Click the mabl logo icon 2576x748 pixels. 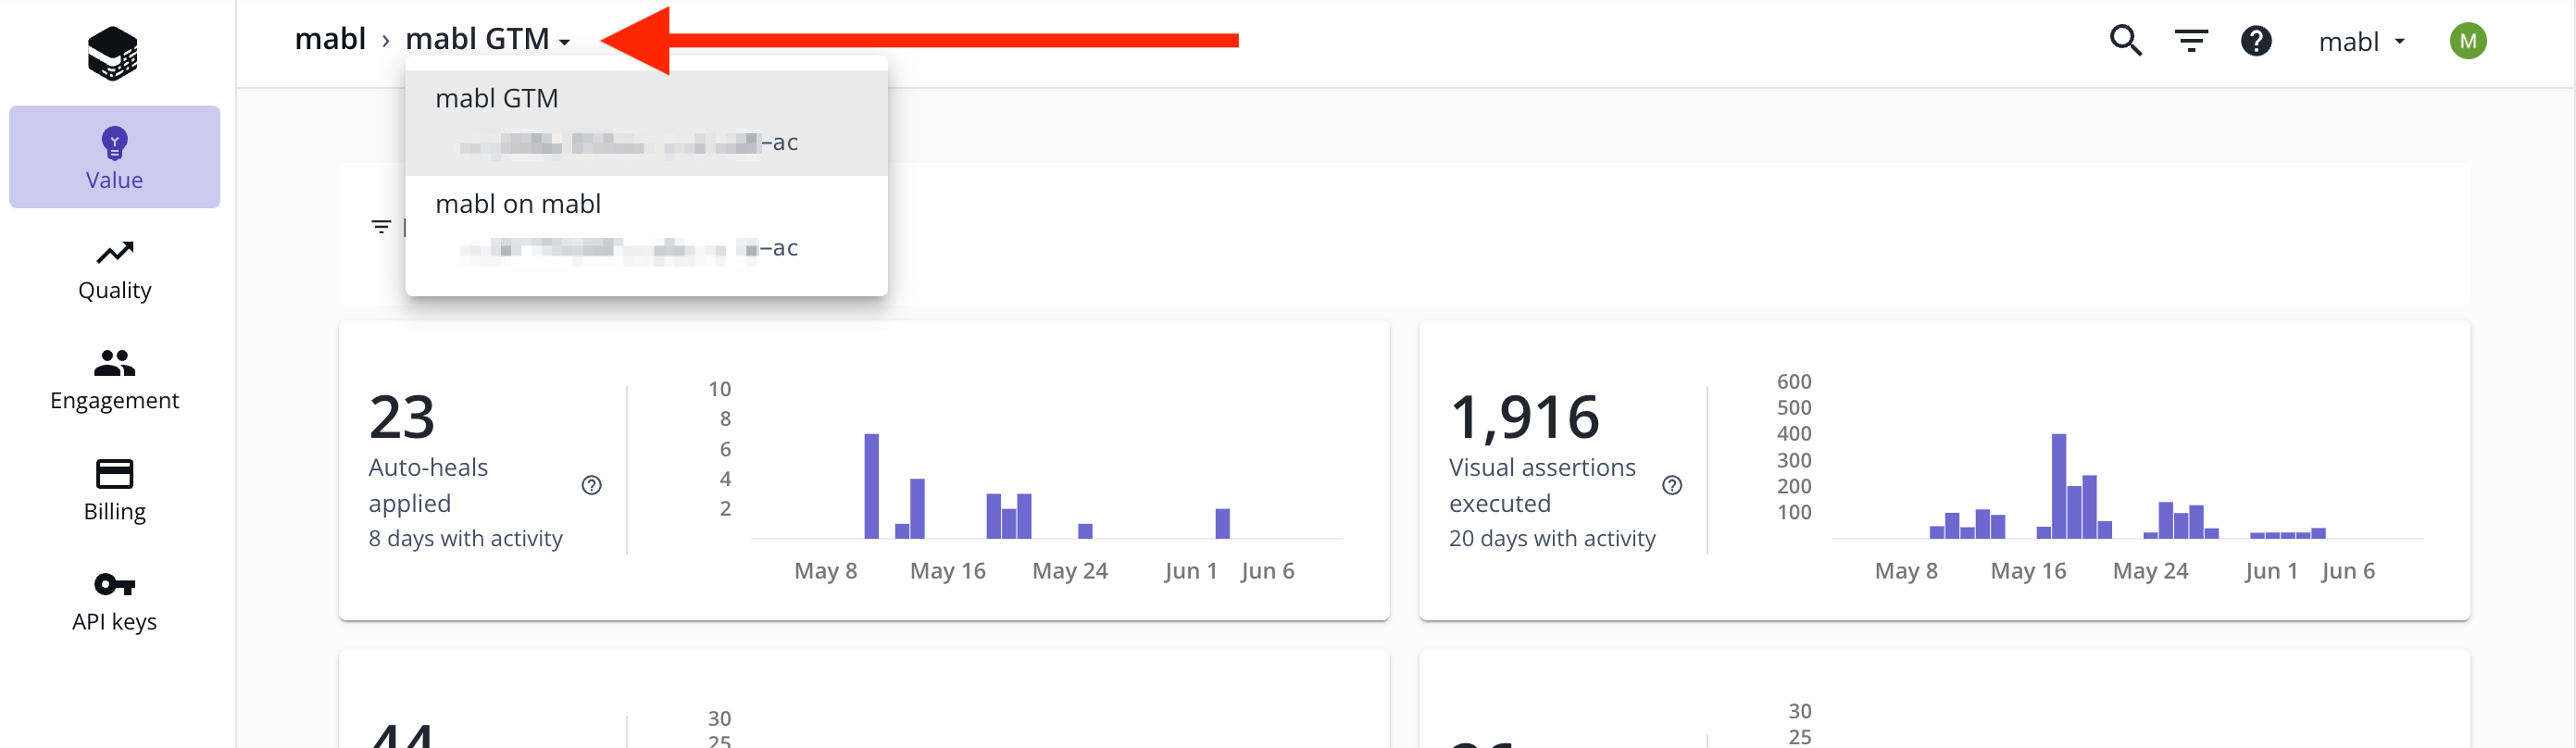113,53
